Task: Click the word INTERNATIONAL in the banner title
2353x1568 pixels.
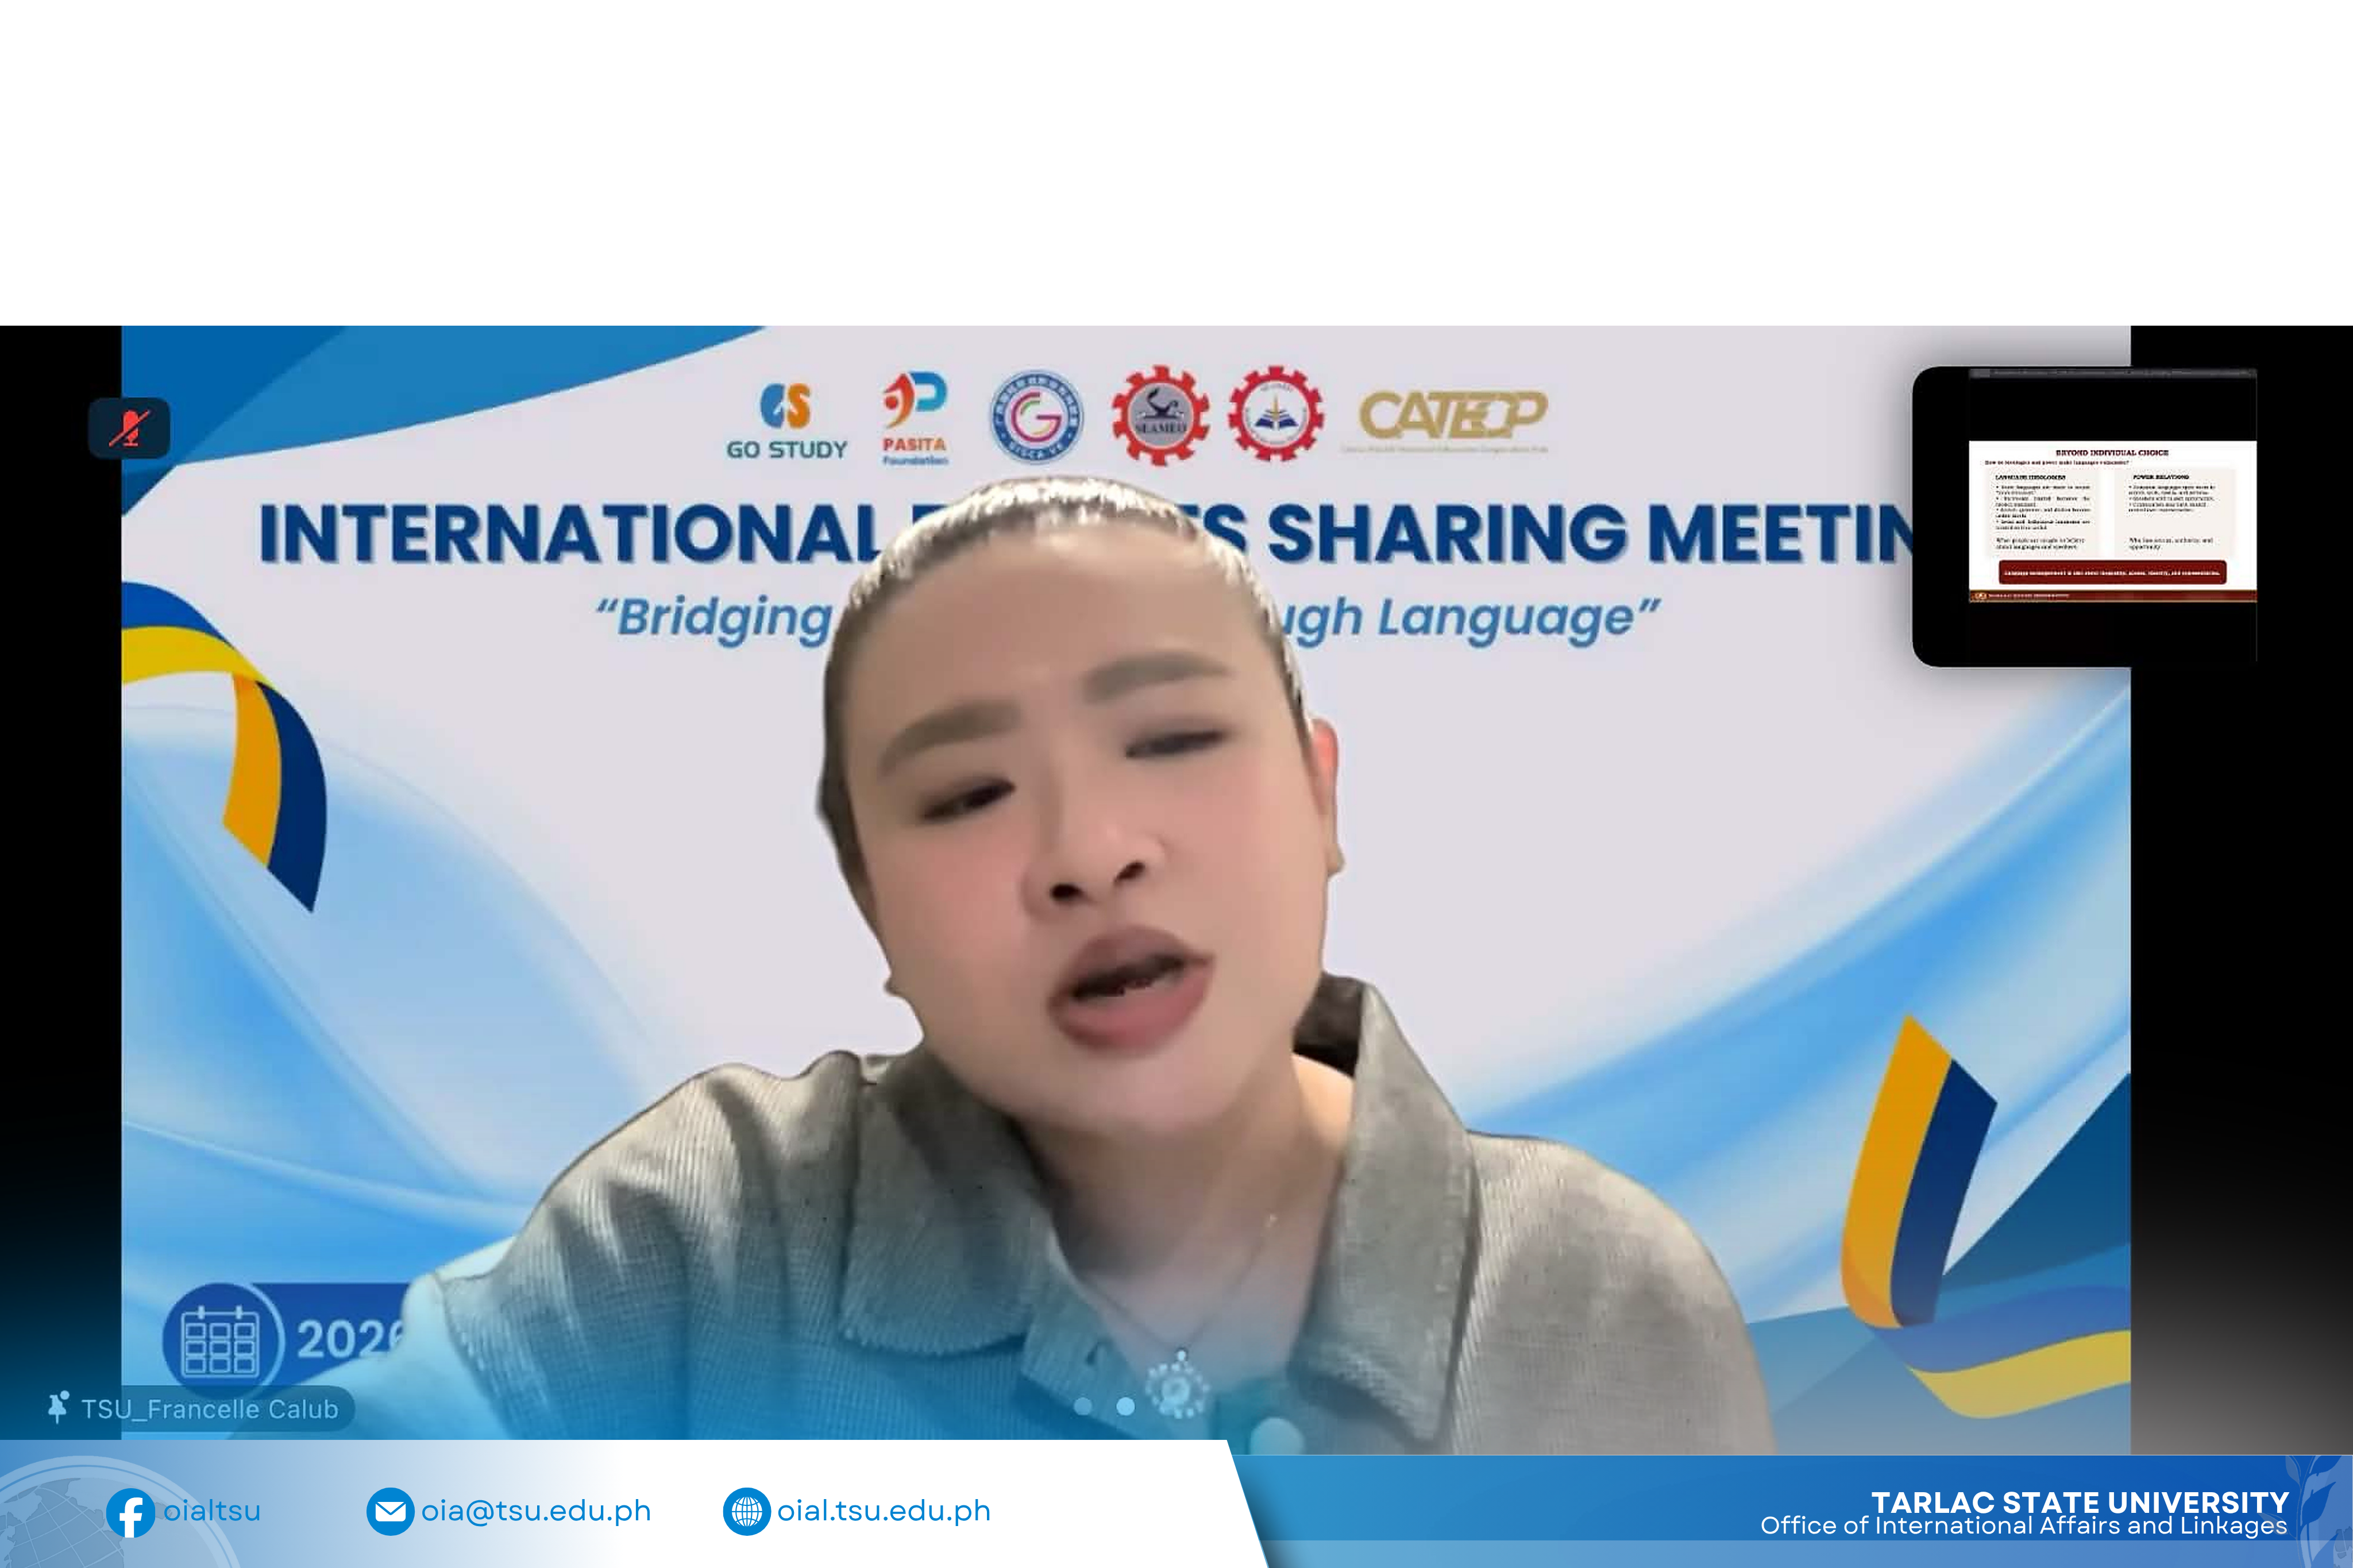Action: point(571,533)
